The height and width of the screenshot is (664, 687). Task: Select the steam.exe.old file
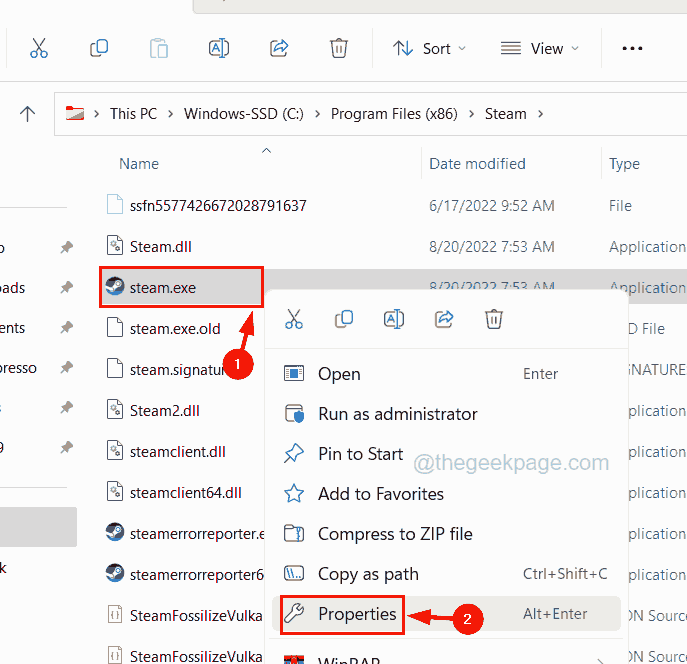(x=175, y=328)
